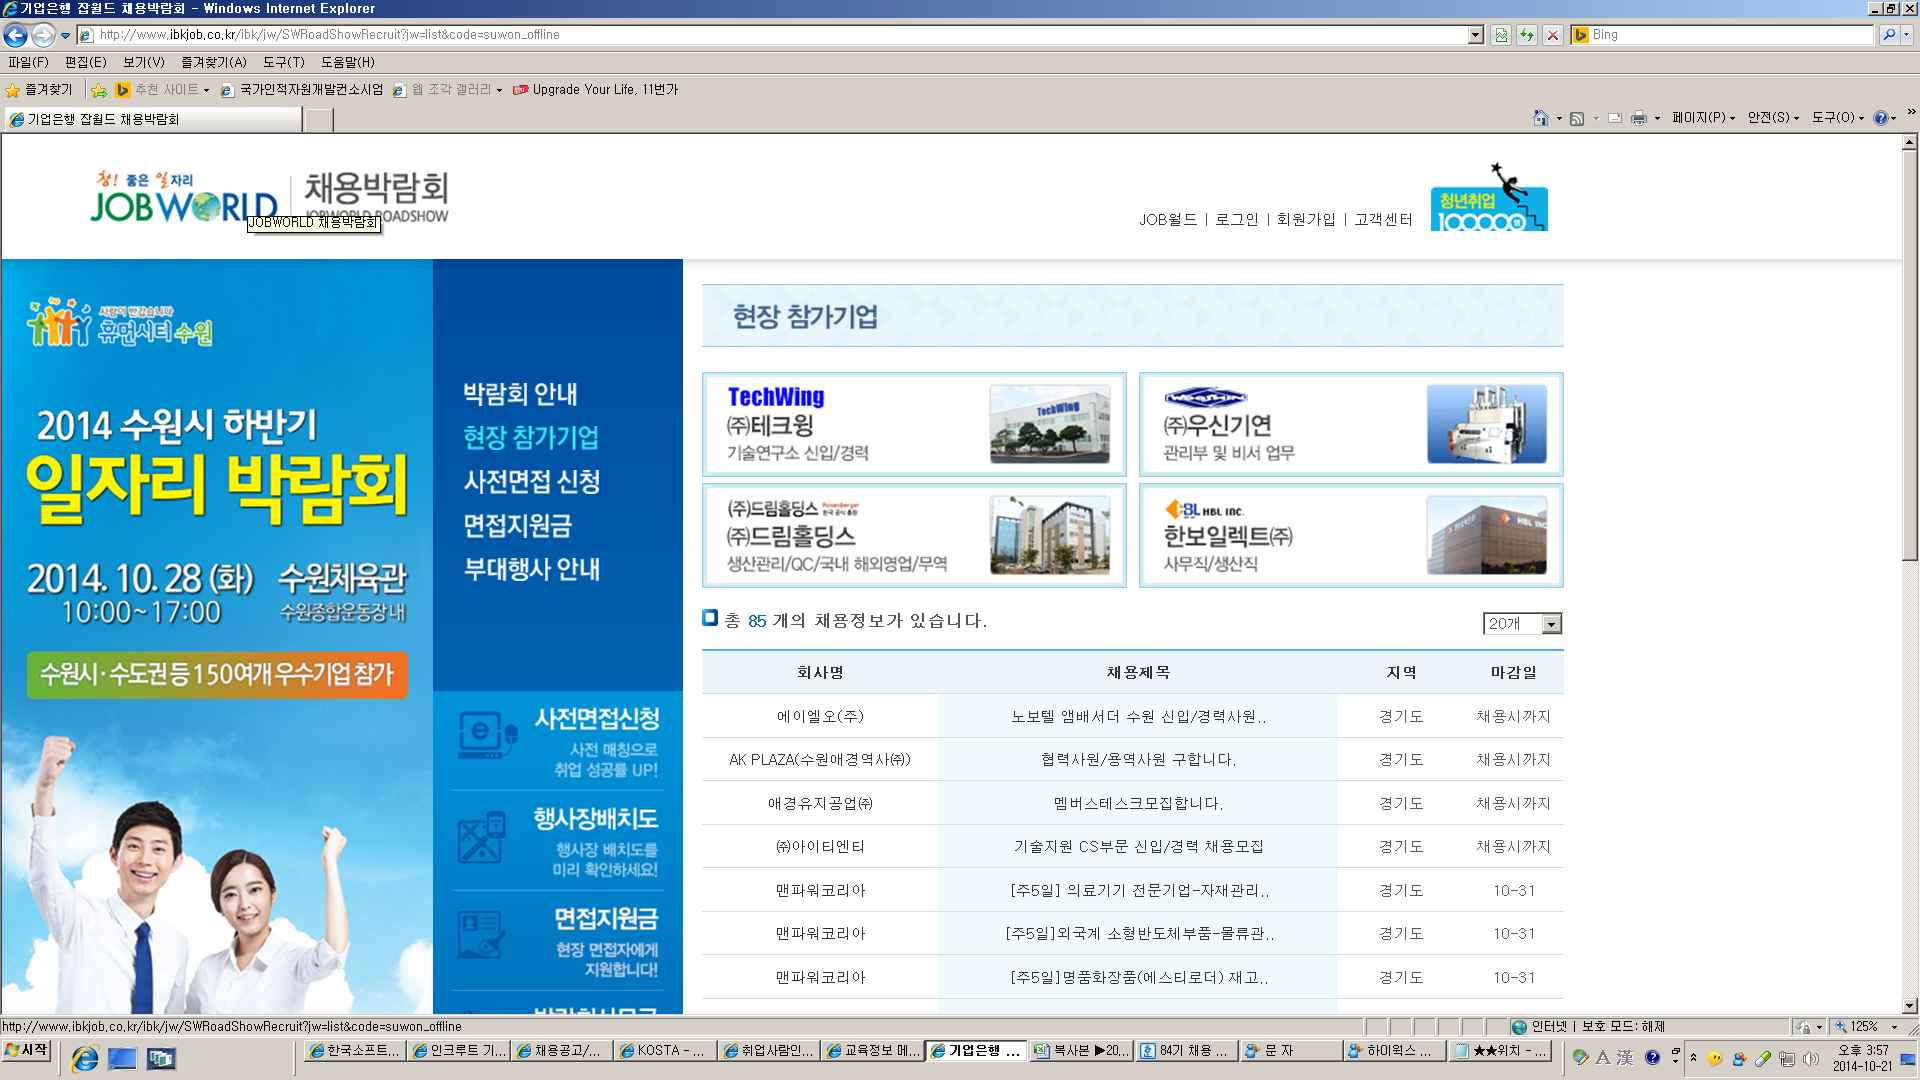The image size is (1920, 1080).
Task: Open the 안전(S) command bar dropdown
Action: [1773, 118]
